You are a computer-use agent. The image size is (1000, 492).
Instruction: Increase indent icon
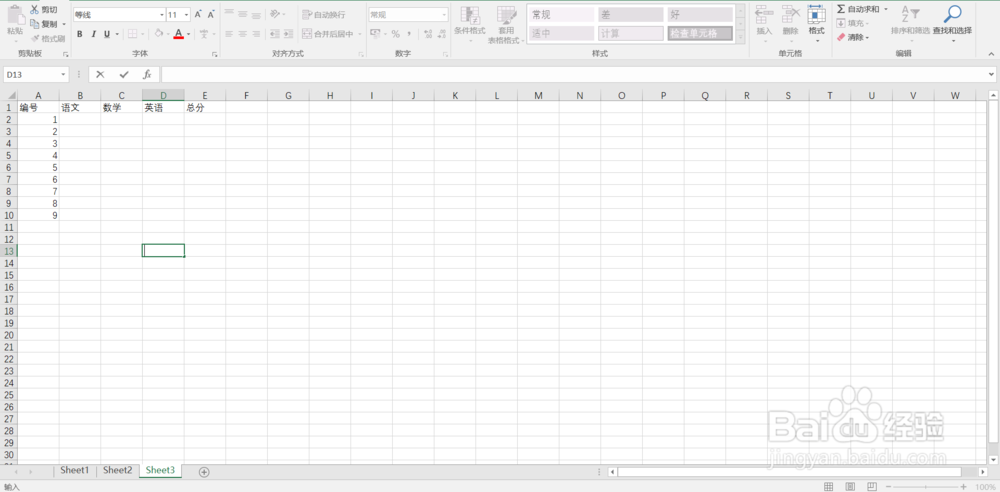pyautogui.click(x=288, y=34)
